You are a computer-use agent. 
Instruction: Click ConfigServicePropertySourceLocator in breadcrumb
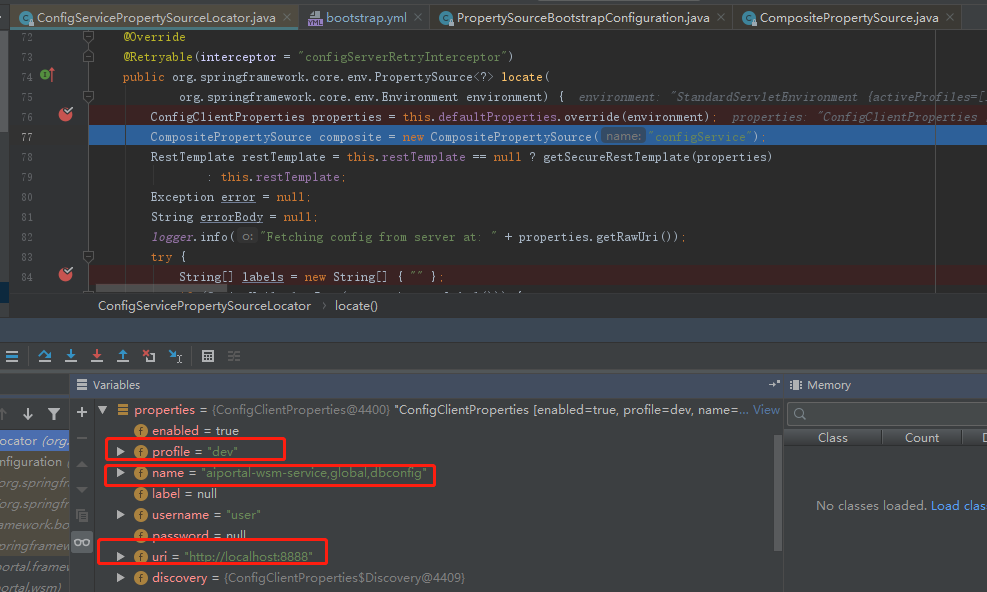click(x=205, y=306)
